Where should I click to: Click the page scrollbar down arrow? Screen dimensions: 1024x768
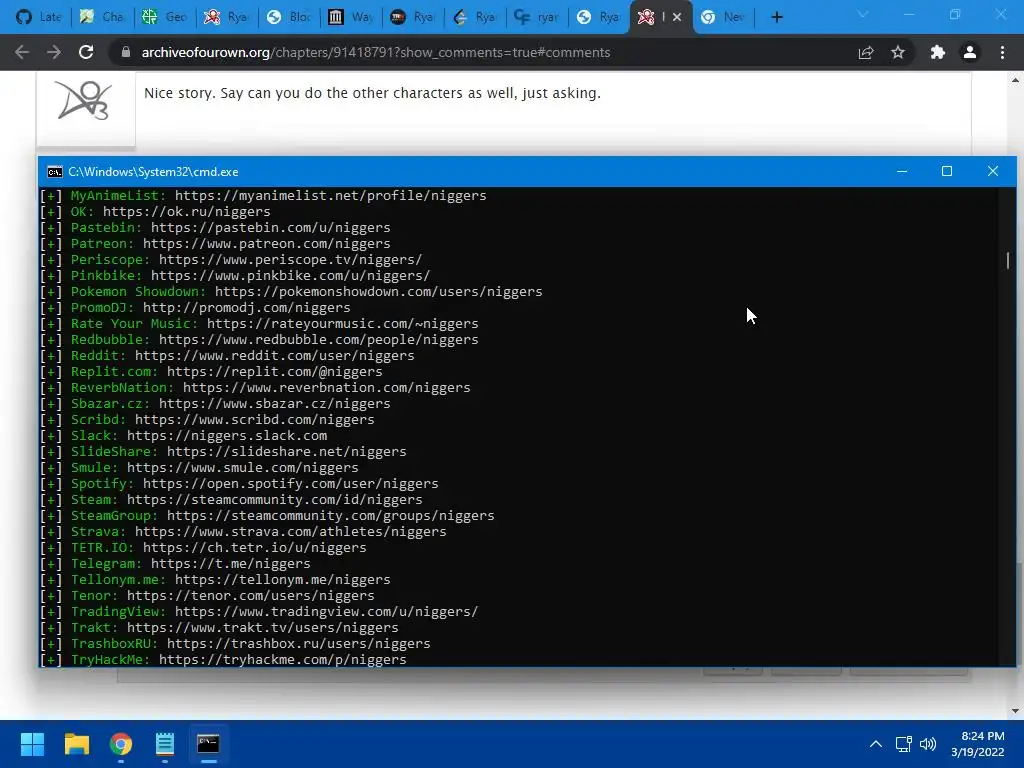tap(1015, 711)
